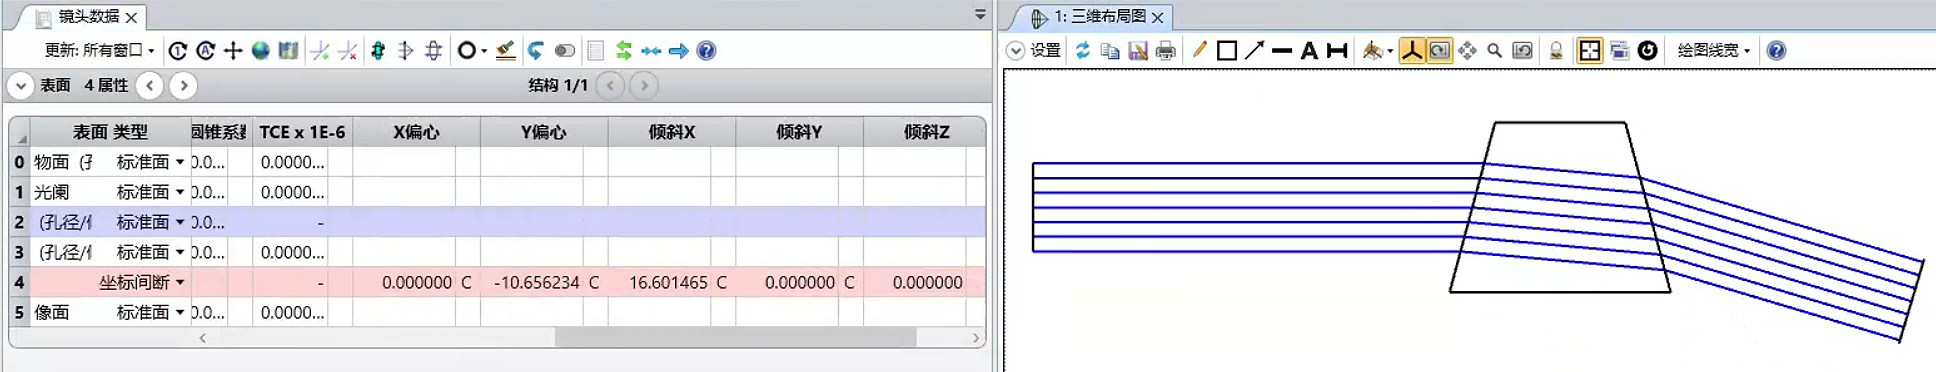Screen dimensions: 1936x372
Task: Refresh the 3D layout window
Action: [1082, 50]
